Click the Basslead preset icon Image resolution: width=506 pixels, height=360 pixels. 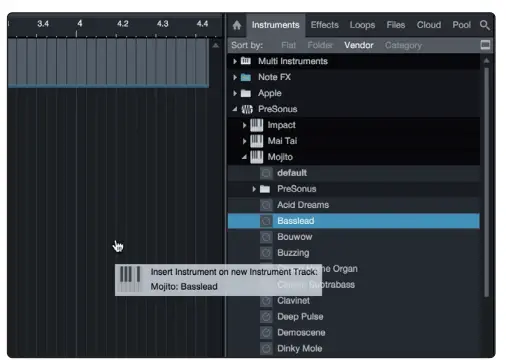[x=266, y=221]
